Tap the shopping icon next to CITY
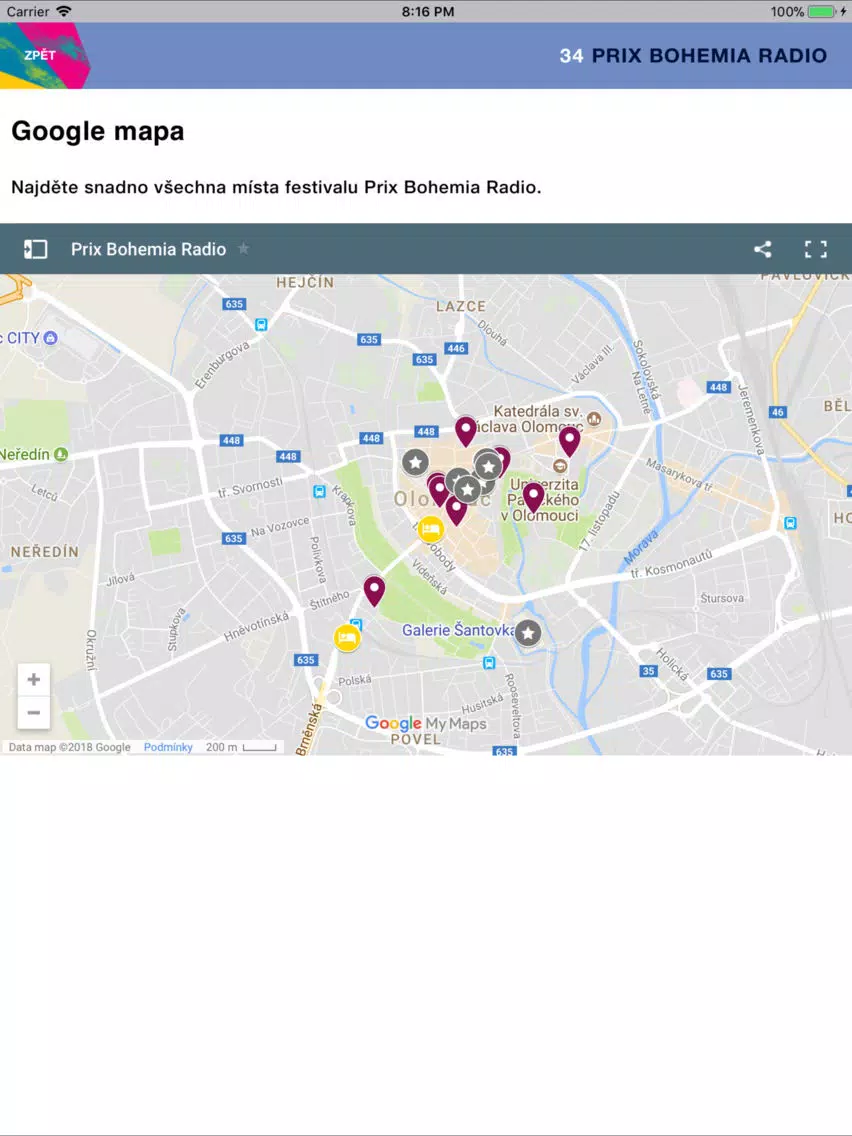The image size is (852, 1136). (x=50, y=338)
